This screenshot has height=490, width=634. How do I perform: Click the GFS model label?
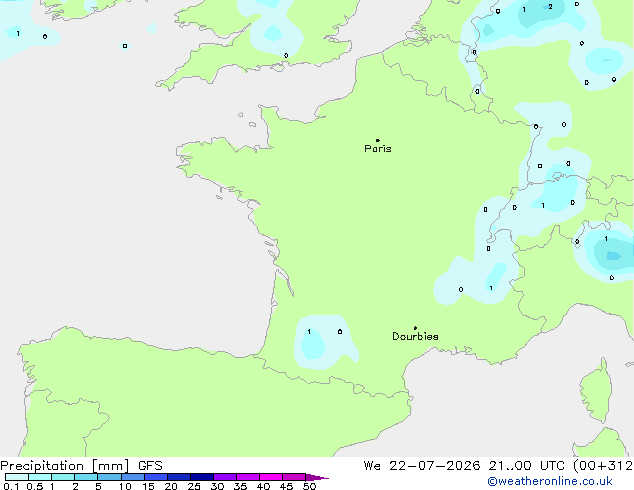(150, 466)
